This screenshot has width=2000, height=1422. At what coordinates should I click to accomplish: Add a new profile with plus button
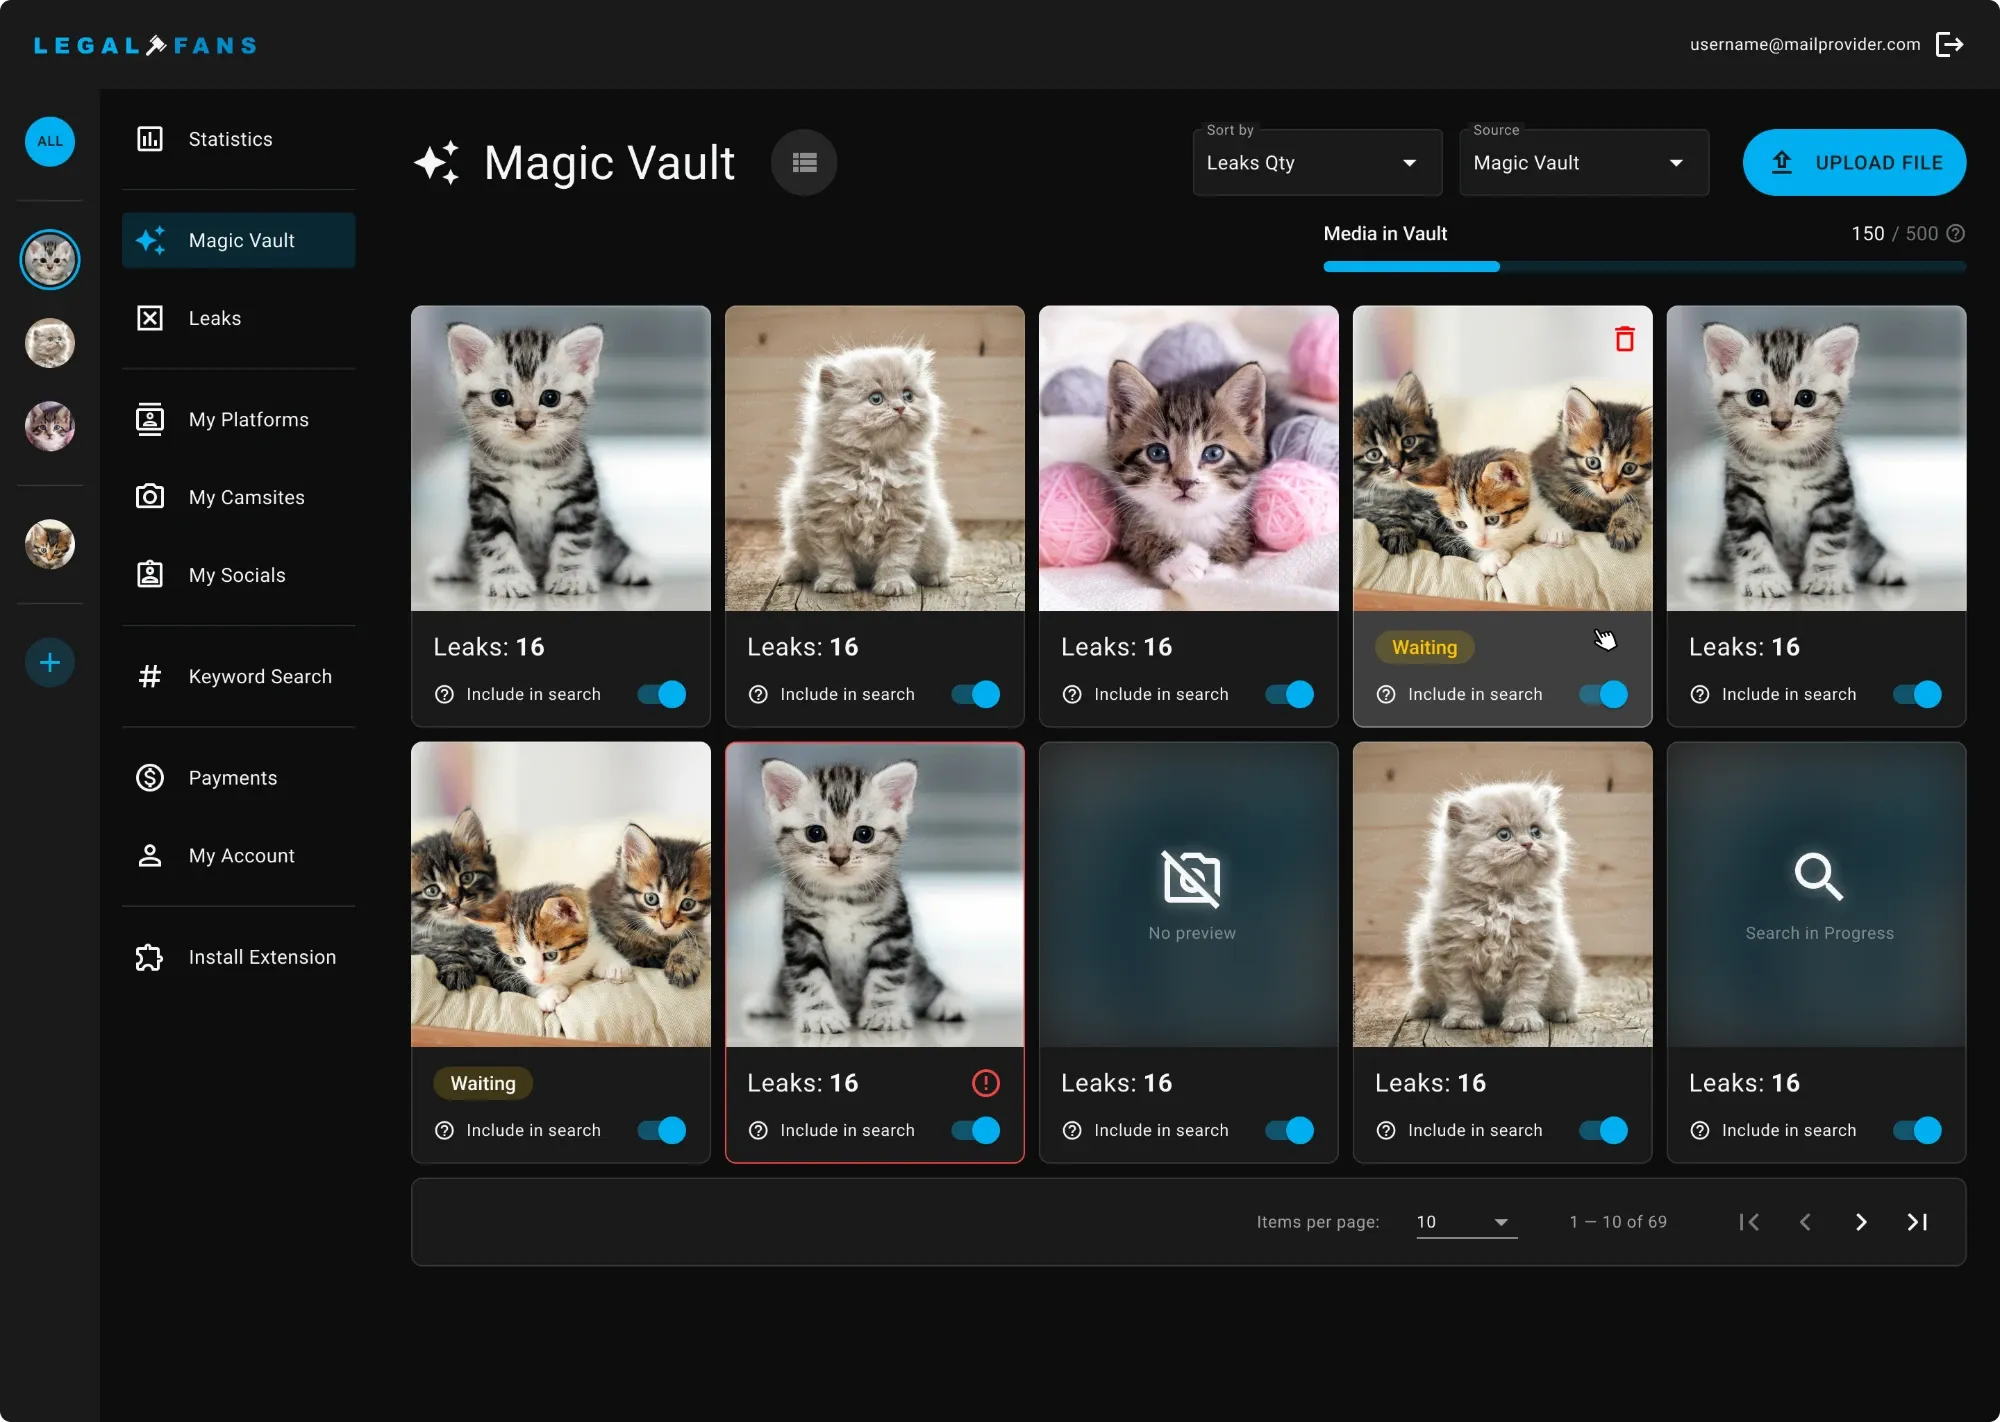pyautogui.click(x=50, y=662)
